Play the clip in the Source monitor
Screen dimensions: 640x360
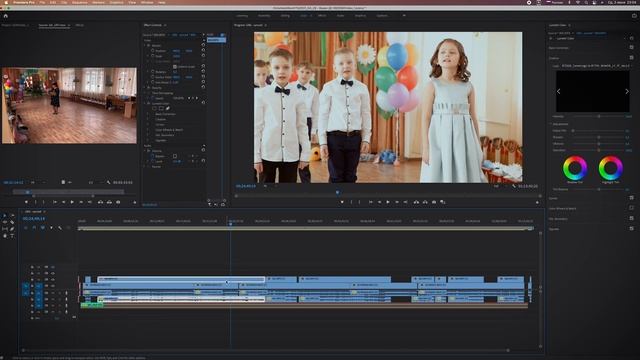coord(72,202)
